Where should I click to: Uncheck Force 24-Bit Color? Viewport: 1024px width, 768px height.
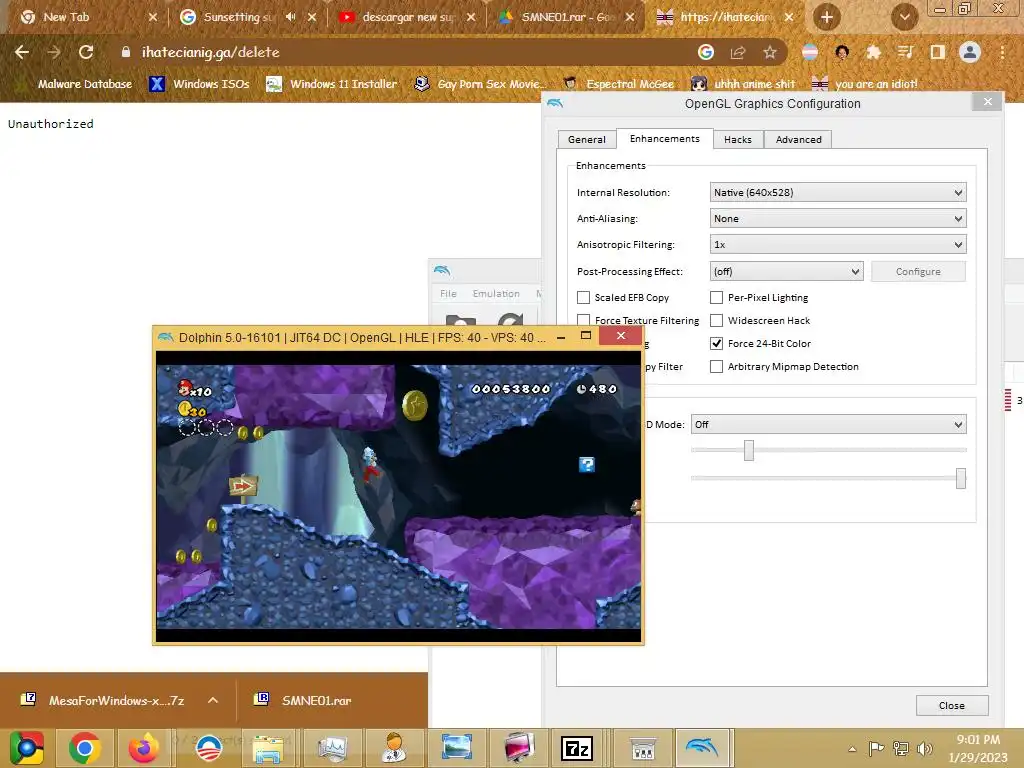coord(716,344)
